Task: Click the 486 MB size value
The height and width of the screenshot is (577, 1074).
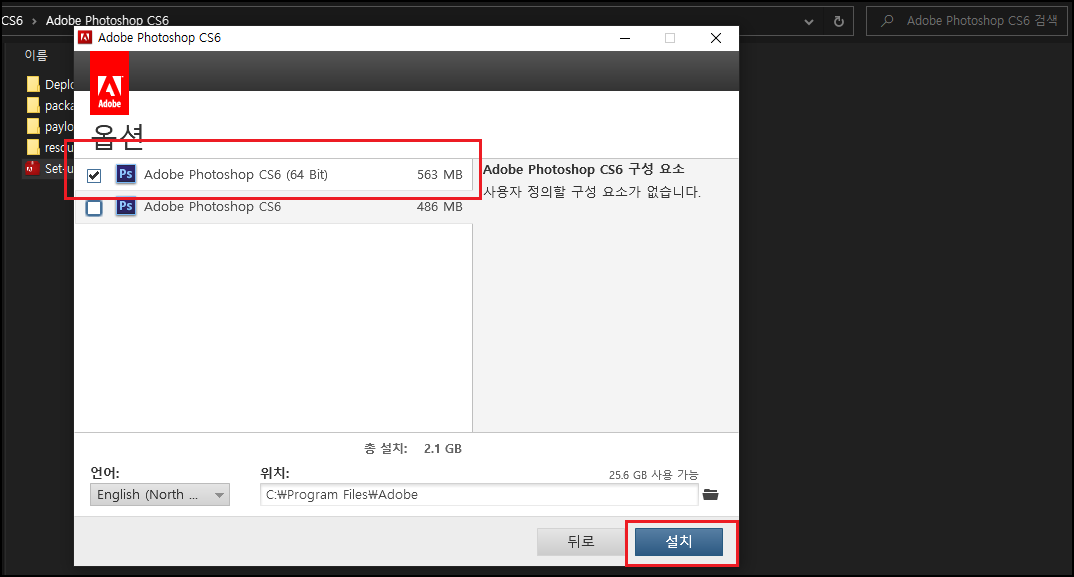Action: 440,206
